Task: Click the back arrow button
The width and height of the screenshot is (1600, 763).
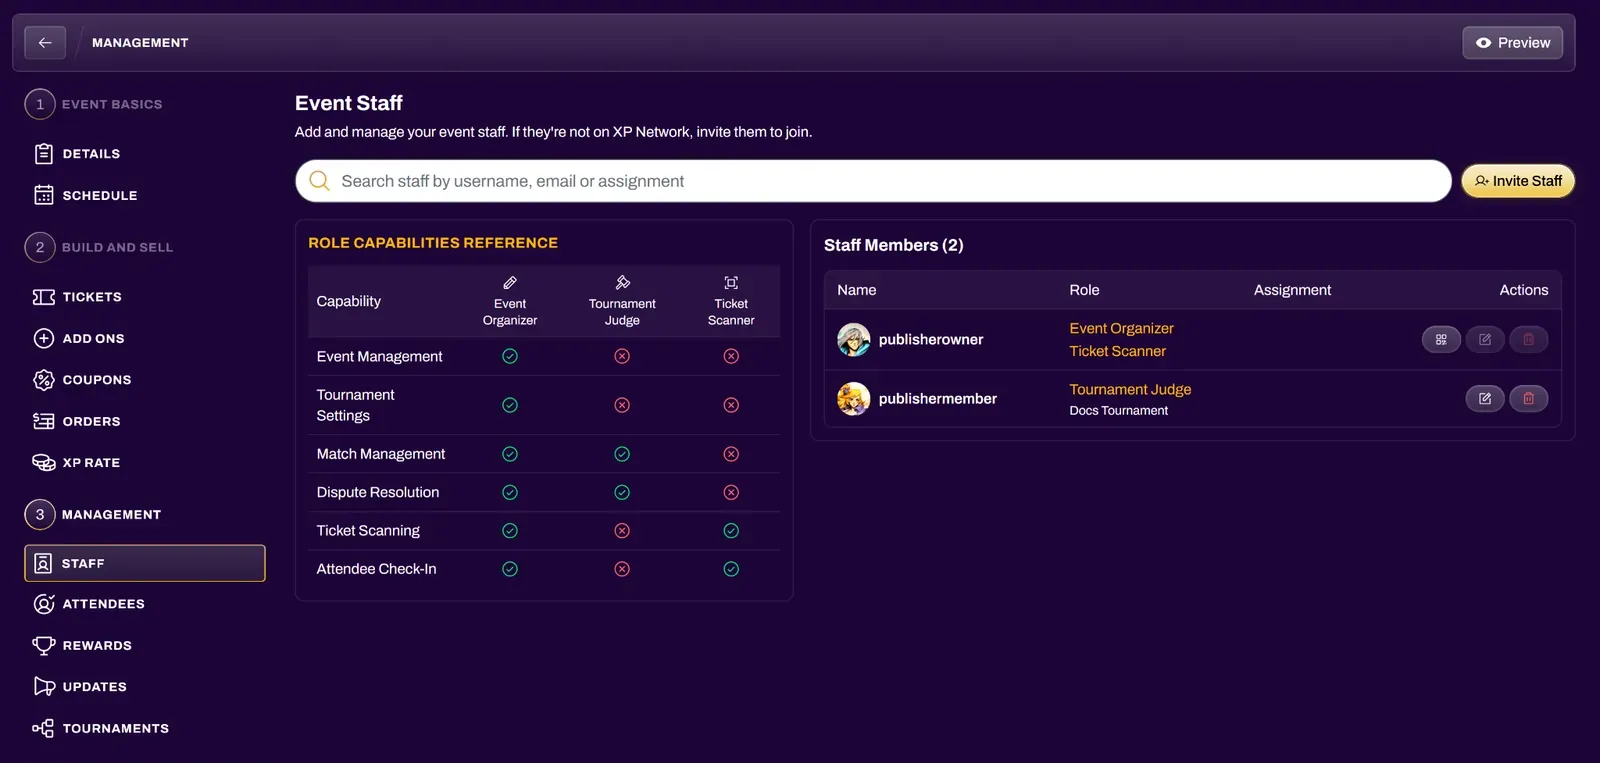Action: [x=45, y=43]
